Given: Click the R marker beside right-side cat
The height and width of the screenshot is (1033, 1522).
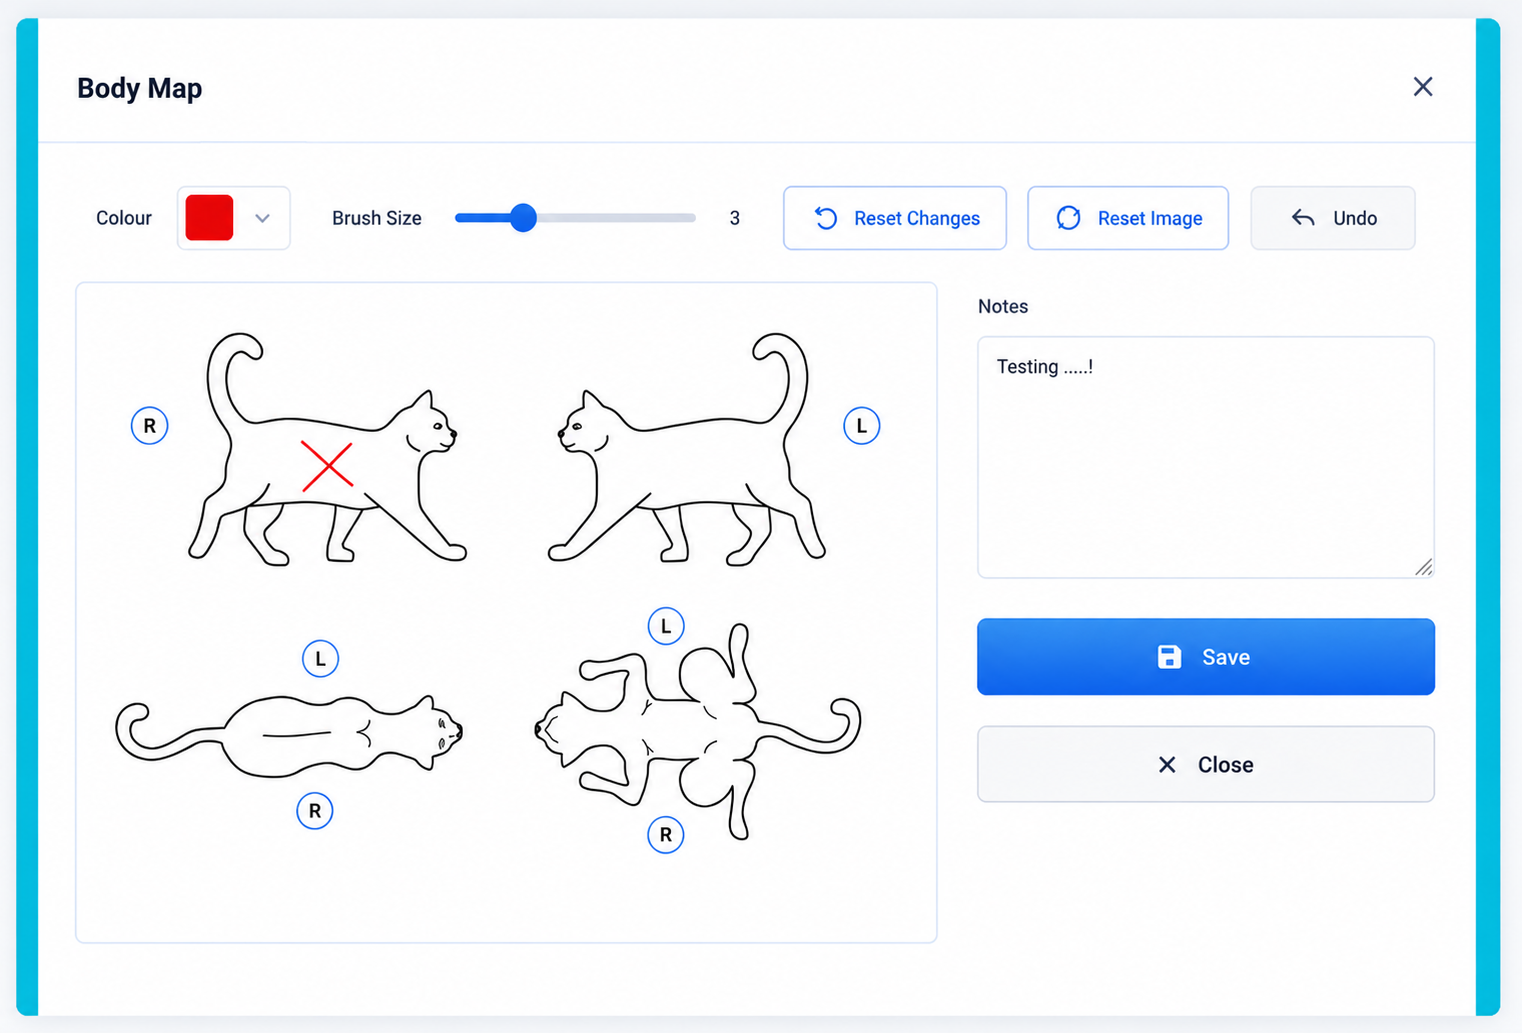Looking at the screenshot, I should 150,426.
